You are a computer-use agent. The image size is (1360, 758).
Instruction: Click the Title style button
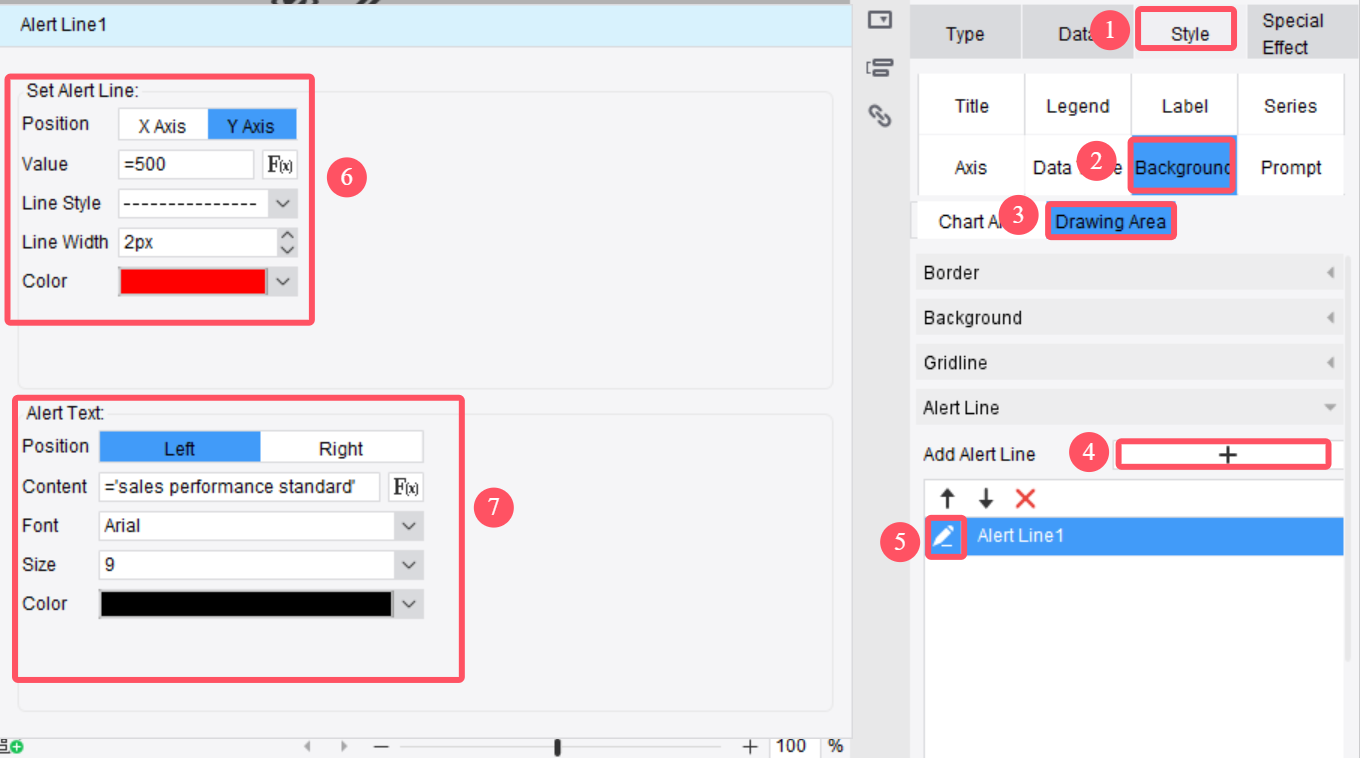click(971, 106)
